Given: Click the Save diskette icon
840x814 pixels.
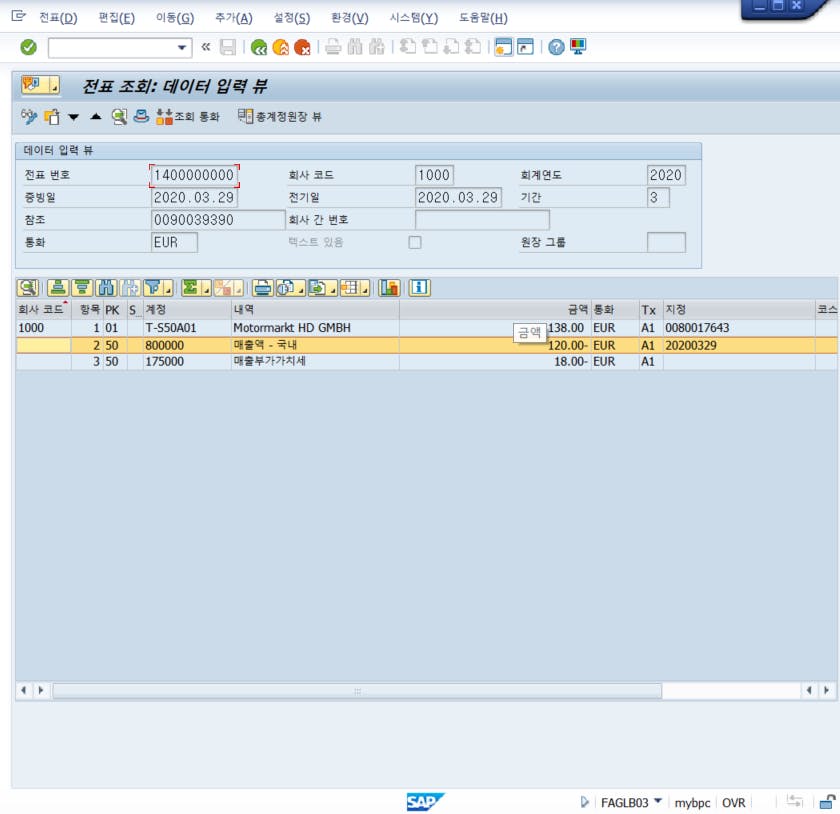Looking at the screenshot, I should point(228,48).
